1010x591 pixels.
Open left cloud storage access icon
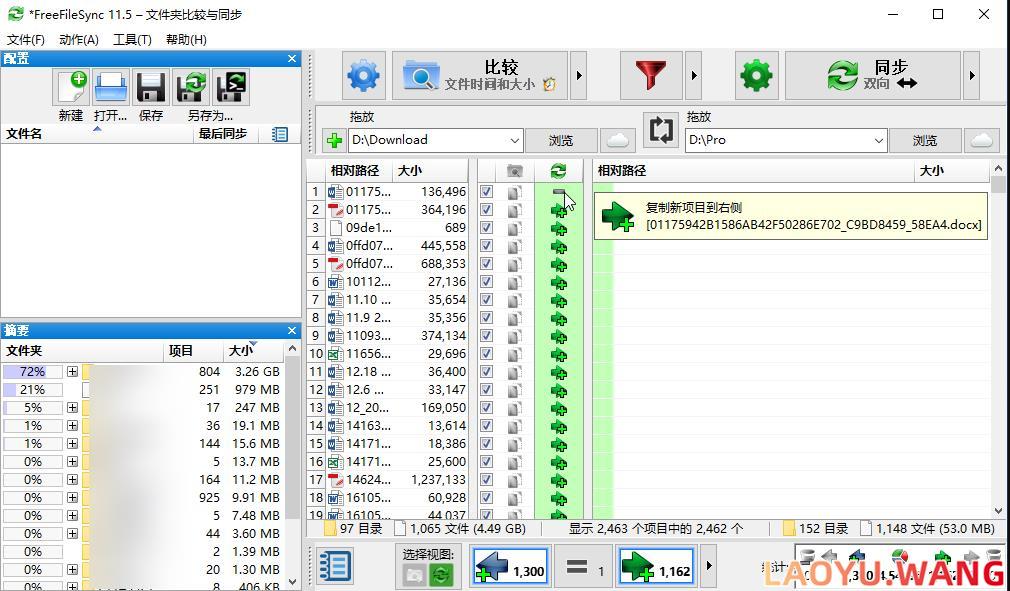618,140
